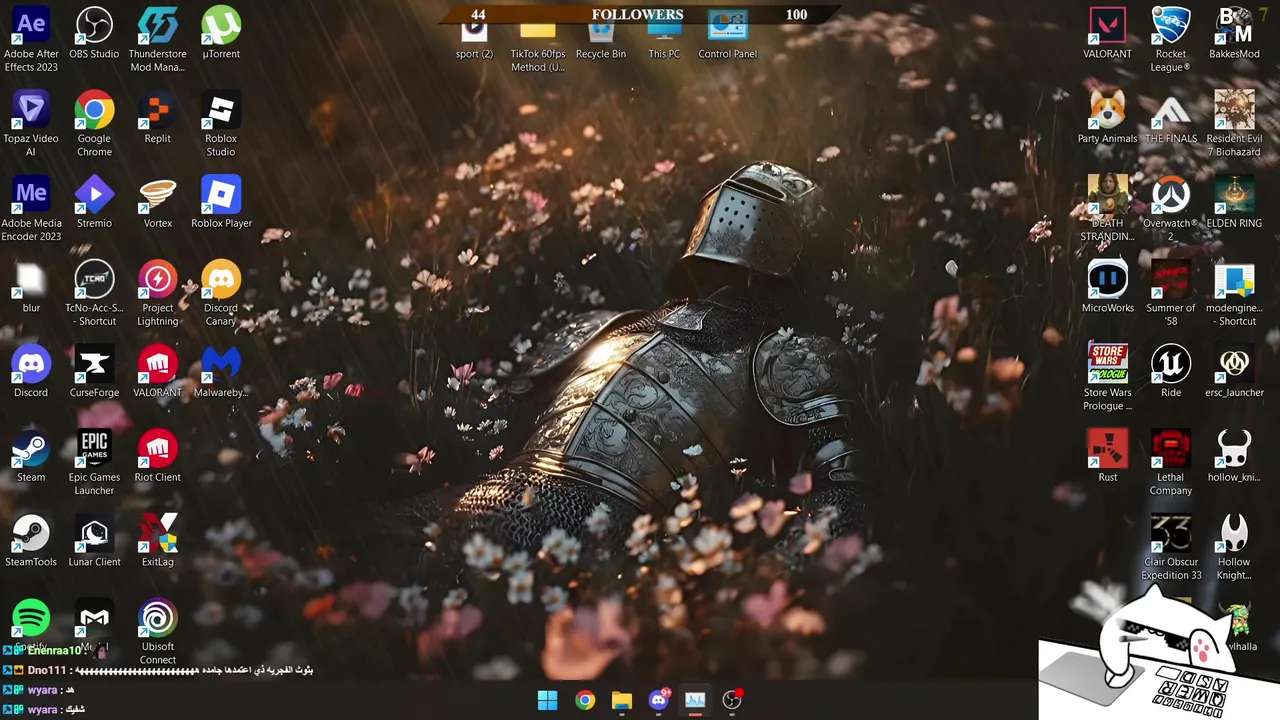Select the Google Chrome desktop shortcut

[x=94, y=124]
